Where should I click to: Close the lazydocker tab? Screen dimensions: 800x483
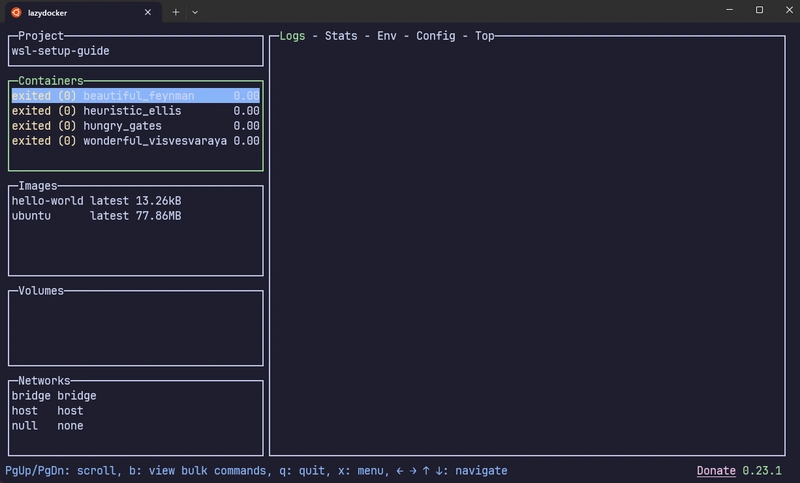148,12
